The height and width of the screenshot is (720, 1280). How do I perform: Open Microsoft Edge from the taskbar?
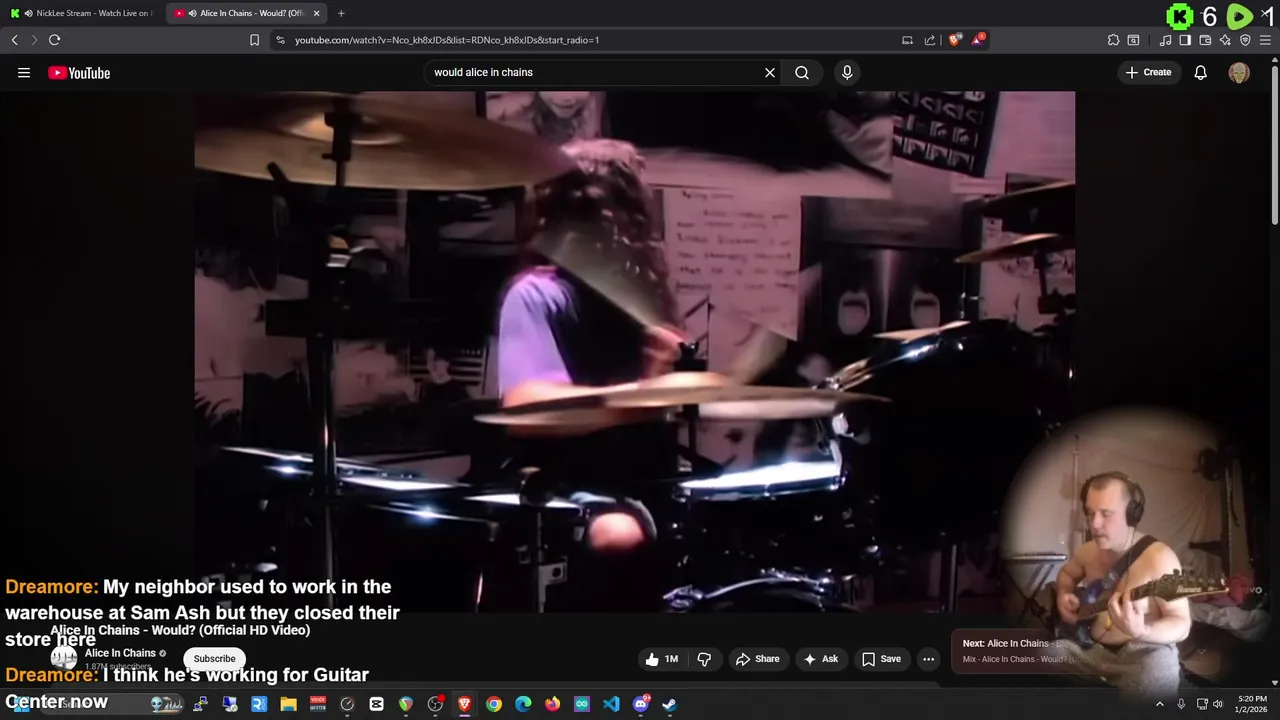pos(523,704)
